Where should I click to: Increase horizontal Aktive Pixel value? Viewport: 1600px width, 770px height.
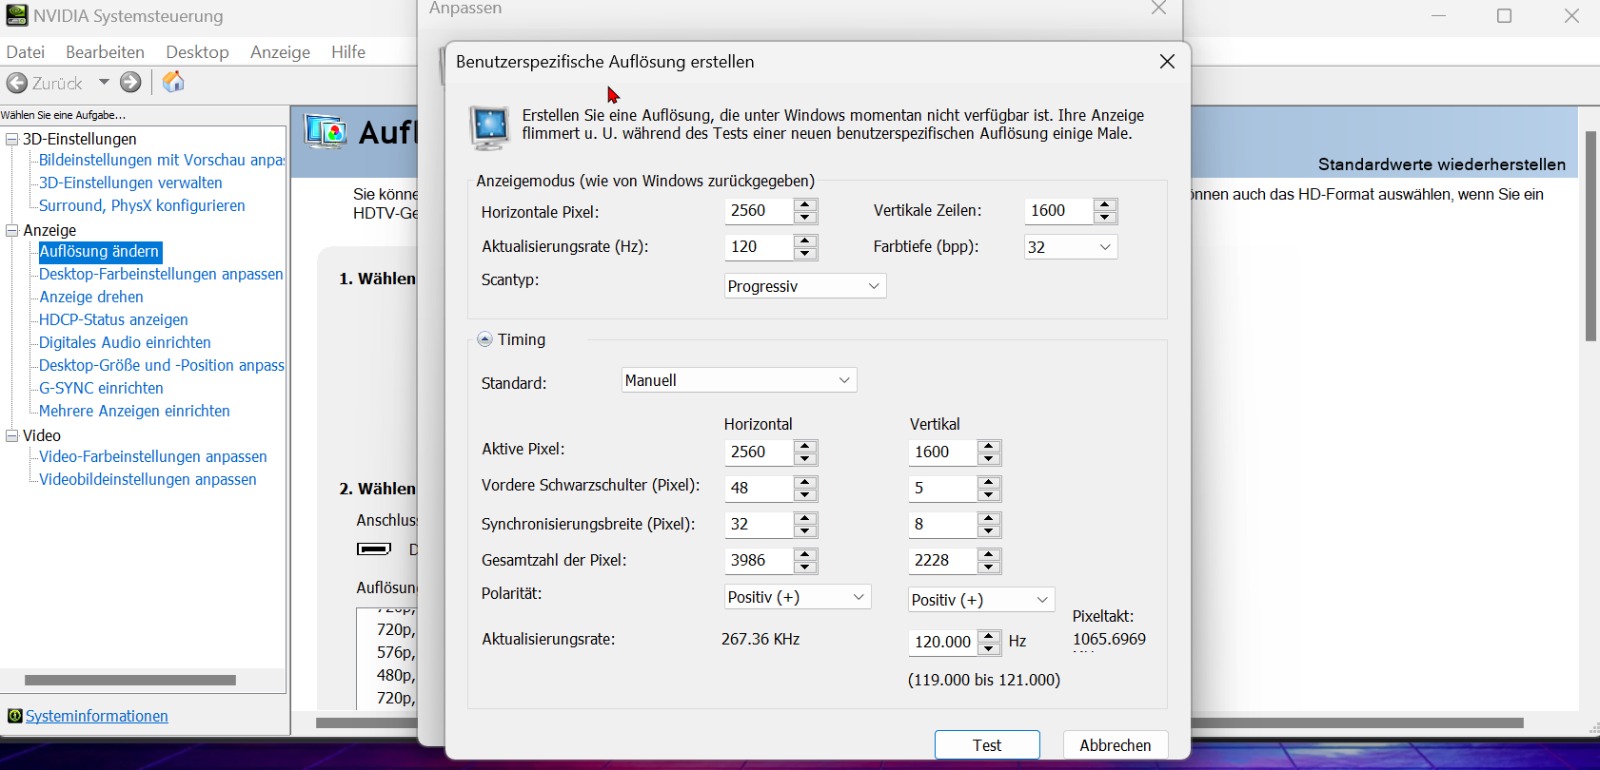806,446
